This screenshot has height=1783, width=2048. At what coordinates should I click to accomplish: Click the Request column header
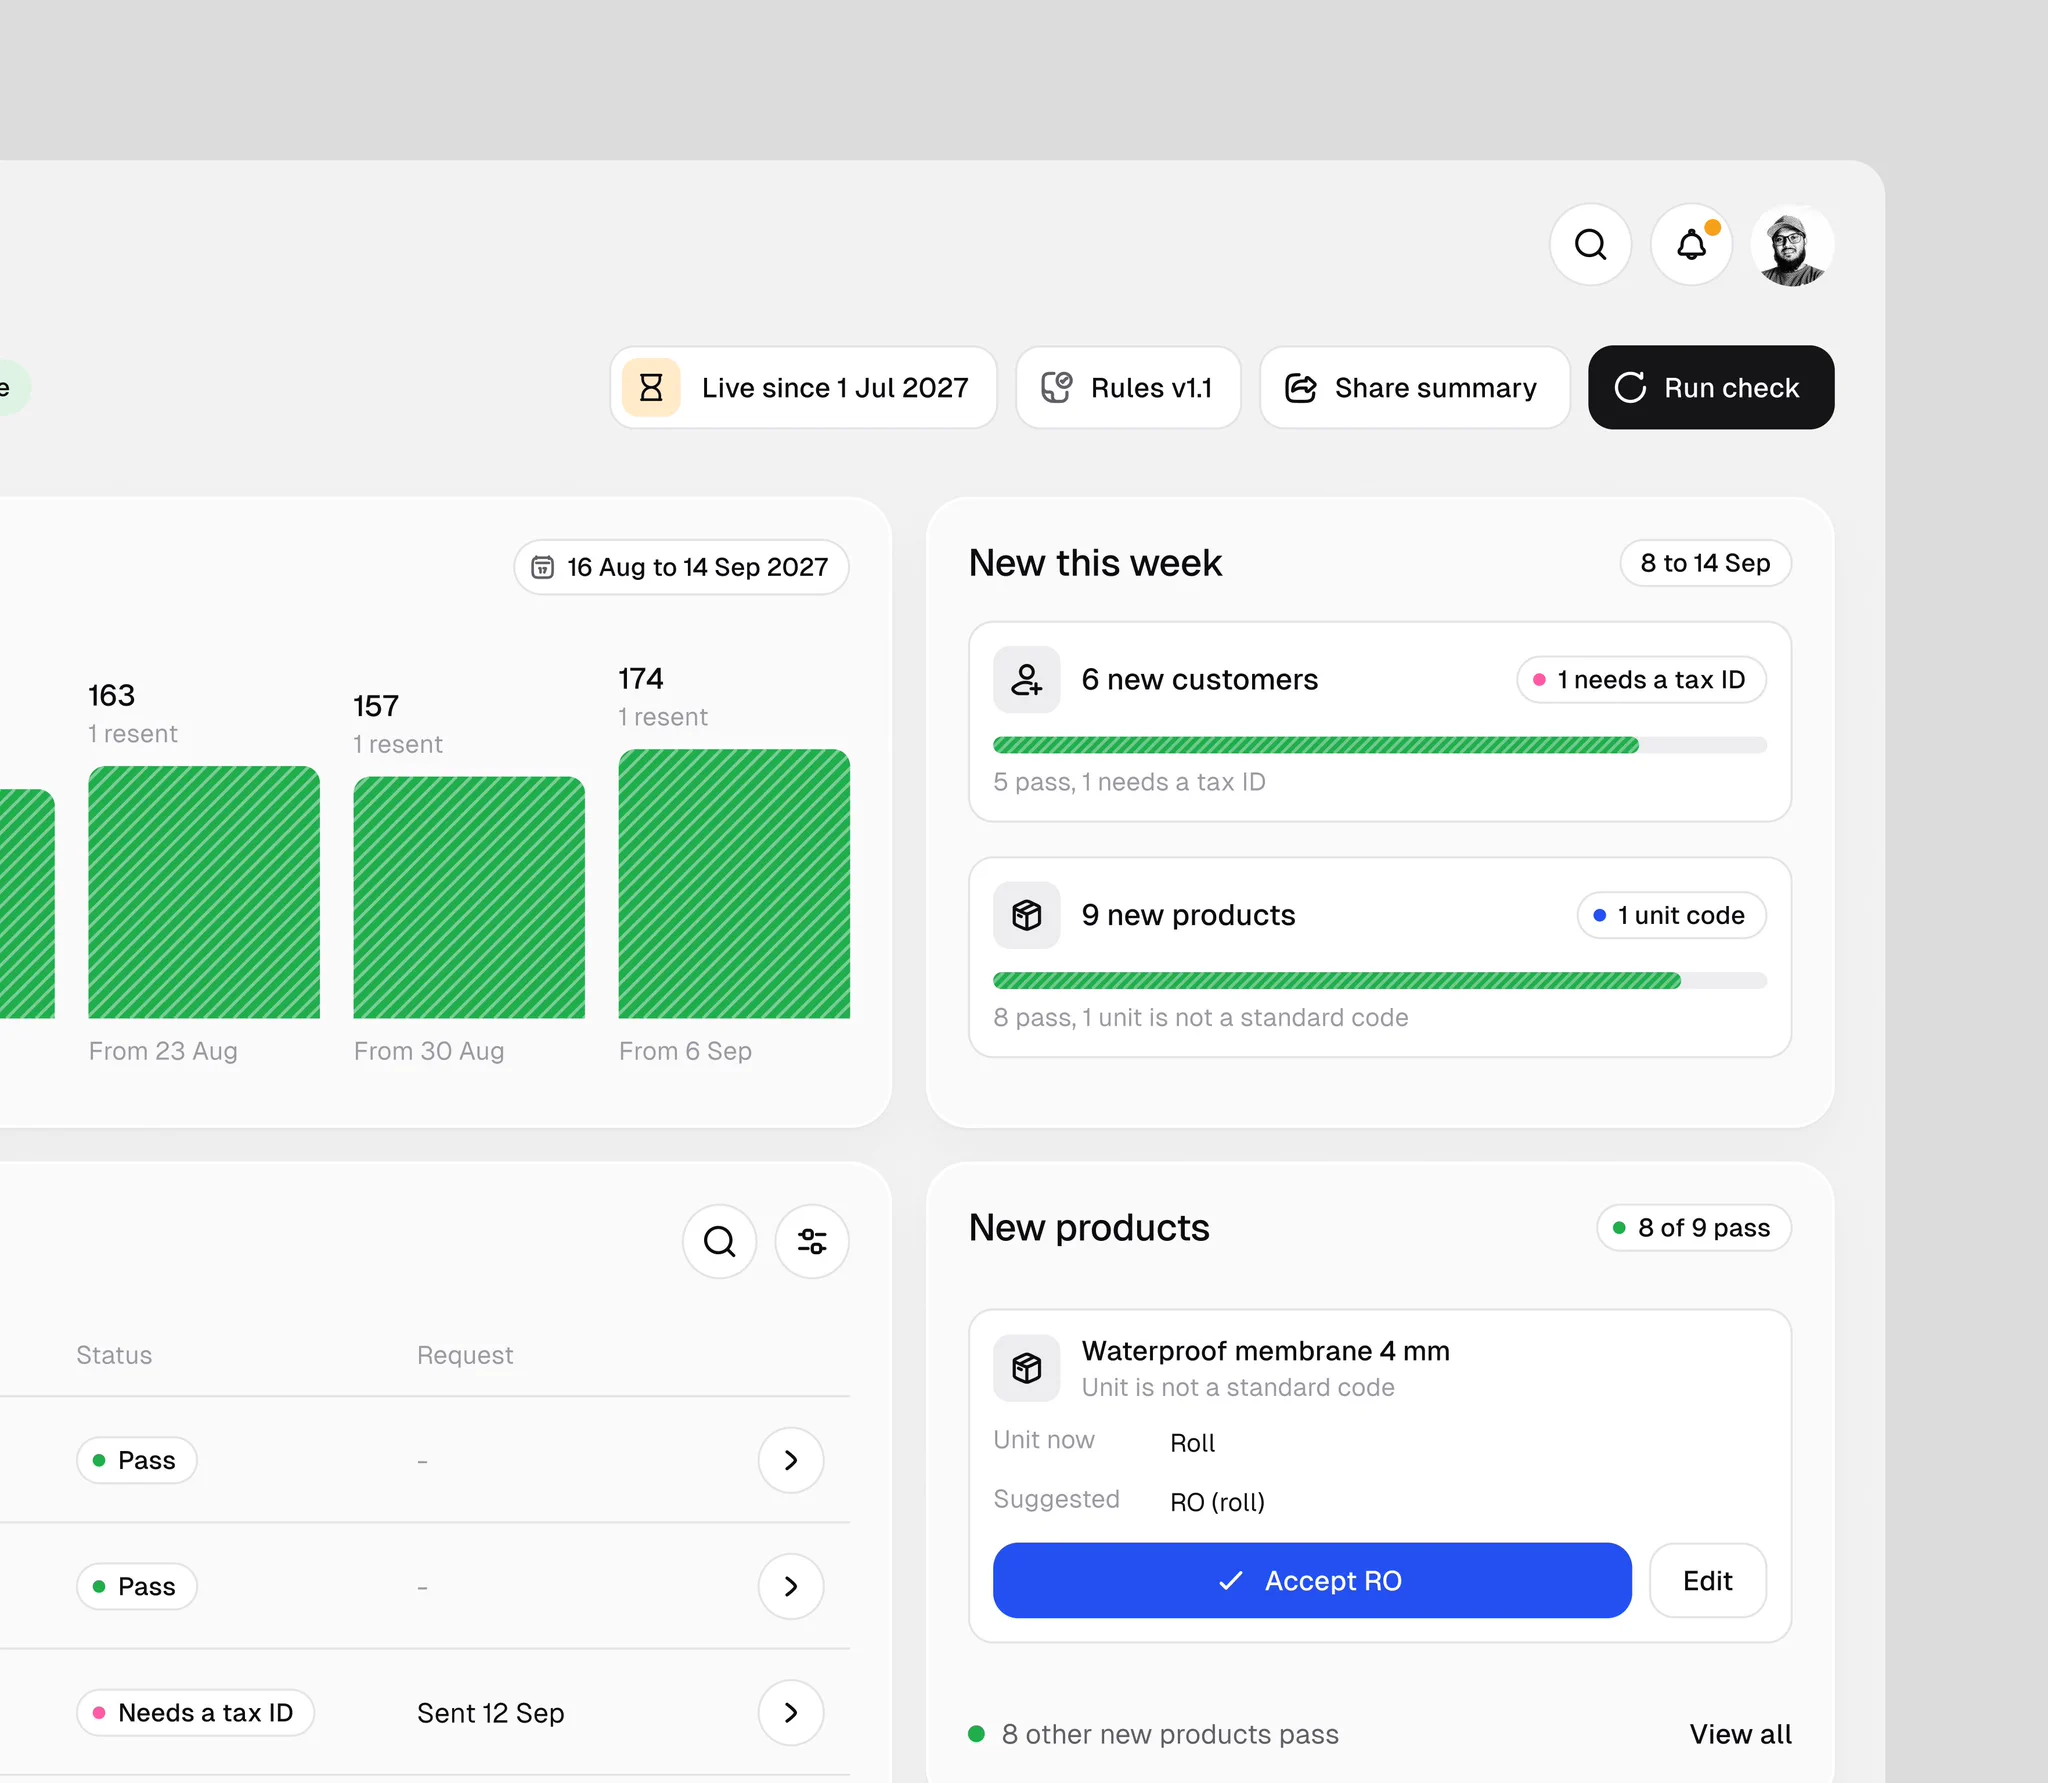465,1355
